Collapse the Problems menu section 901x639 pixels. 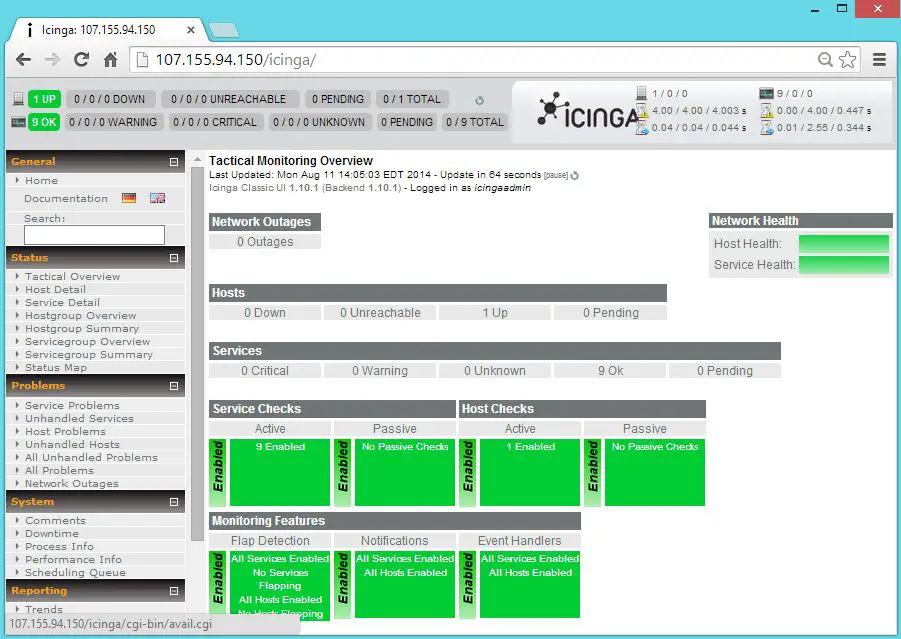174,386
